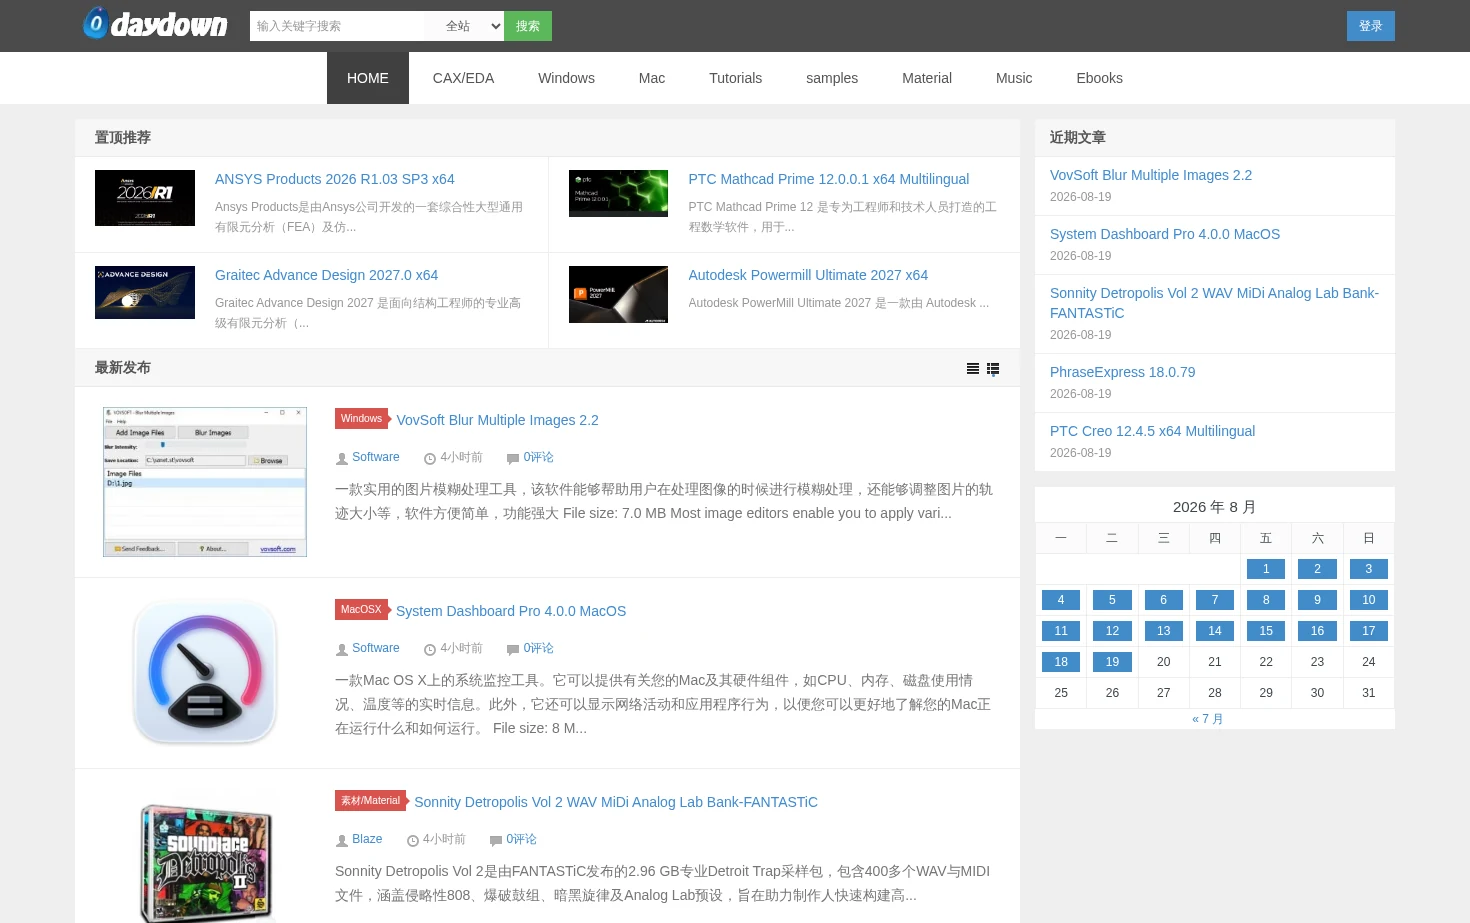Open author Blaze on Sonnity post
The image size is (1470, 923).
[367, 839]
